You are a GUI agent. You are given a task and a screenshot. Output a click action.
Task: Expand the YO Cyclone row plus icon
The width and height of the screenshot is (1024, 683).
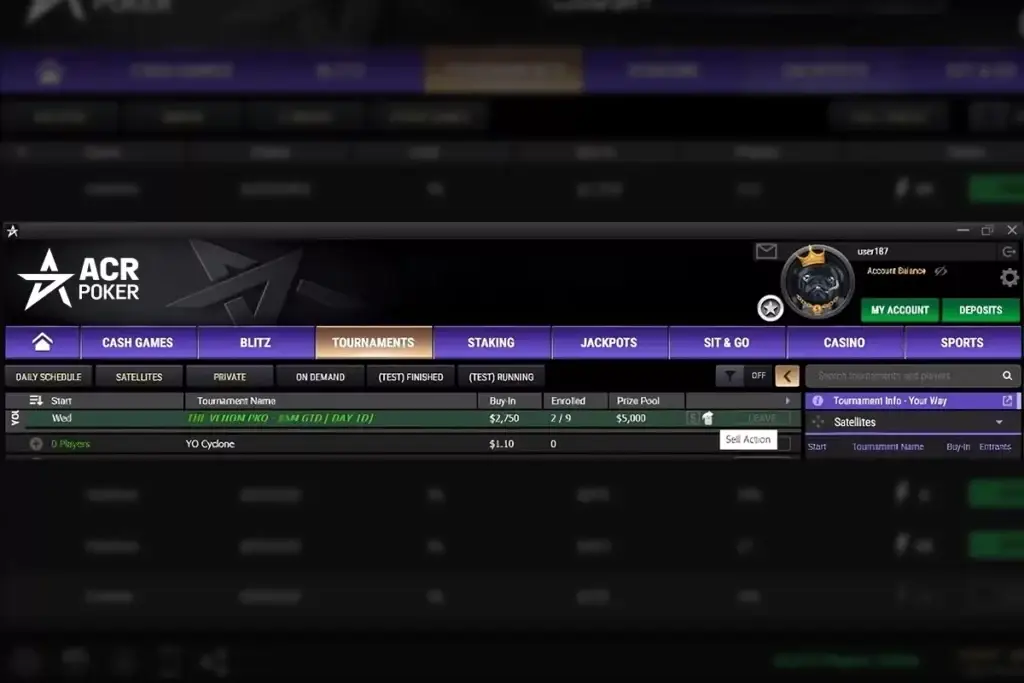click(x=36, y=443)
